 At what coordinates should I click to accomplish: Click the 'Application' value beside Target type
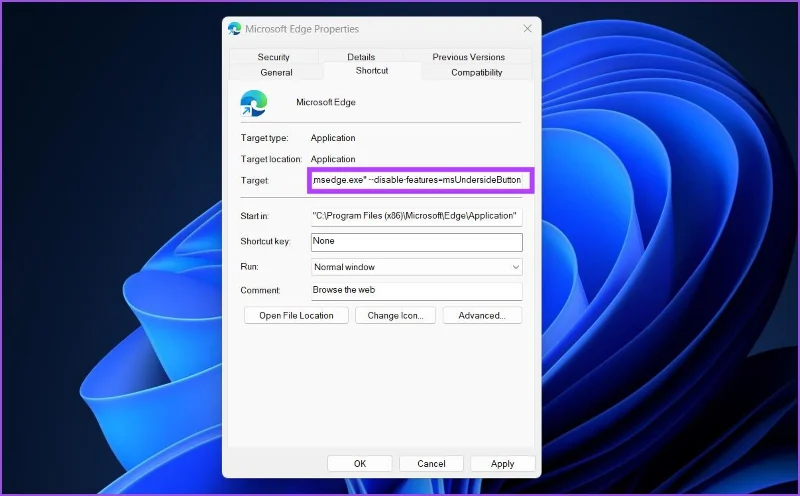(x=333, y=138)
